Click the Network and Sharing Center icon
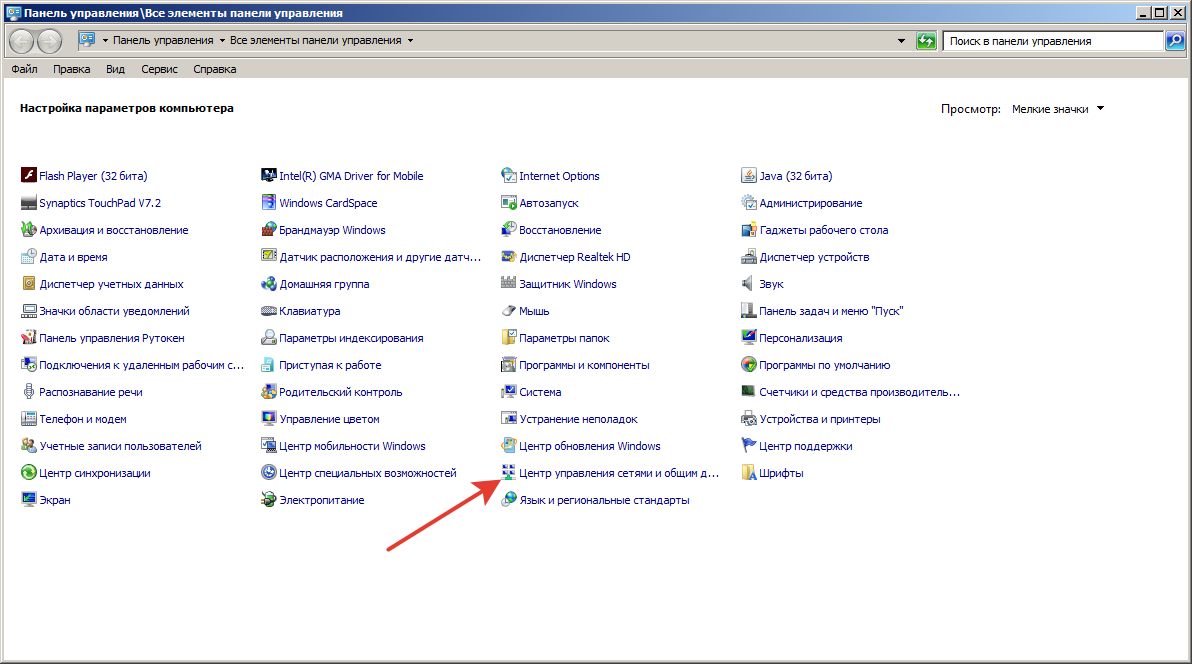The image size is (1192, 664). point(509,473)
